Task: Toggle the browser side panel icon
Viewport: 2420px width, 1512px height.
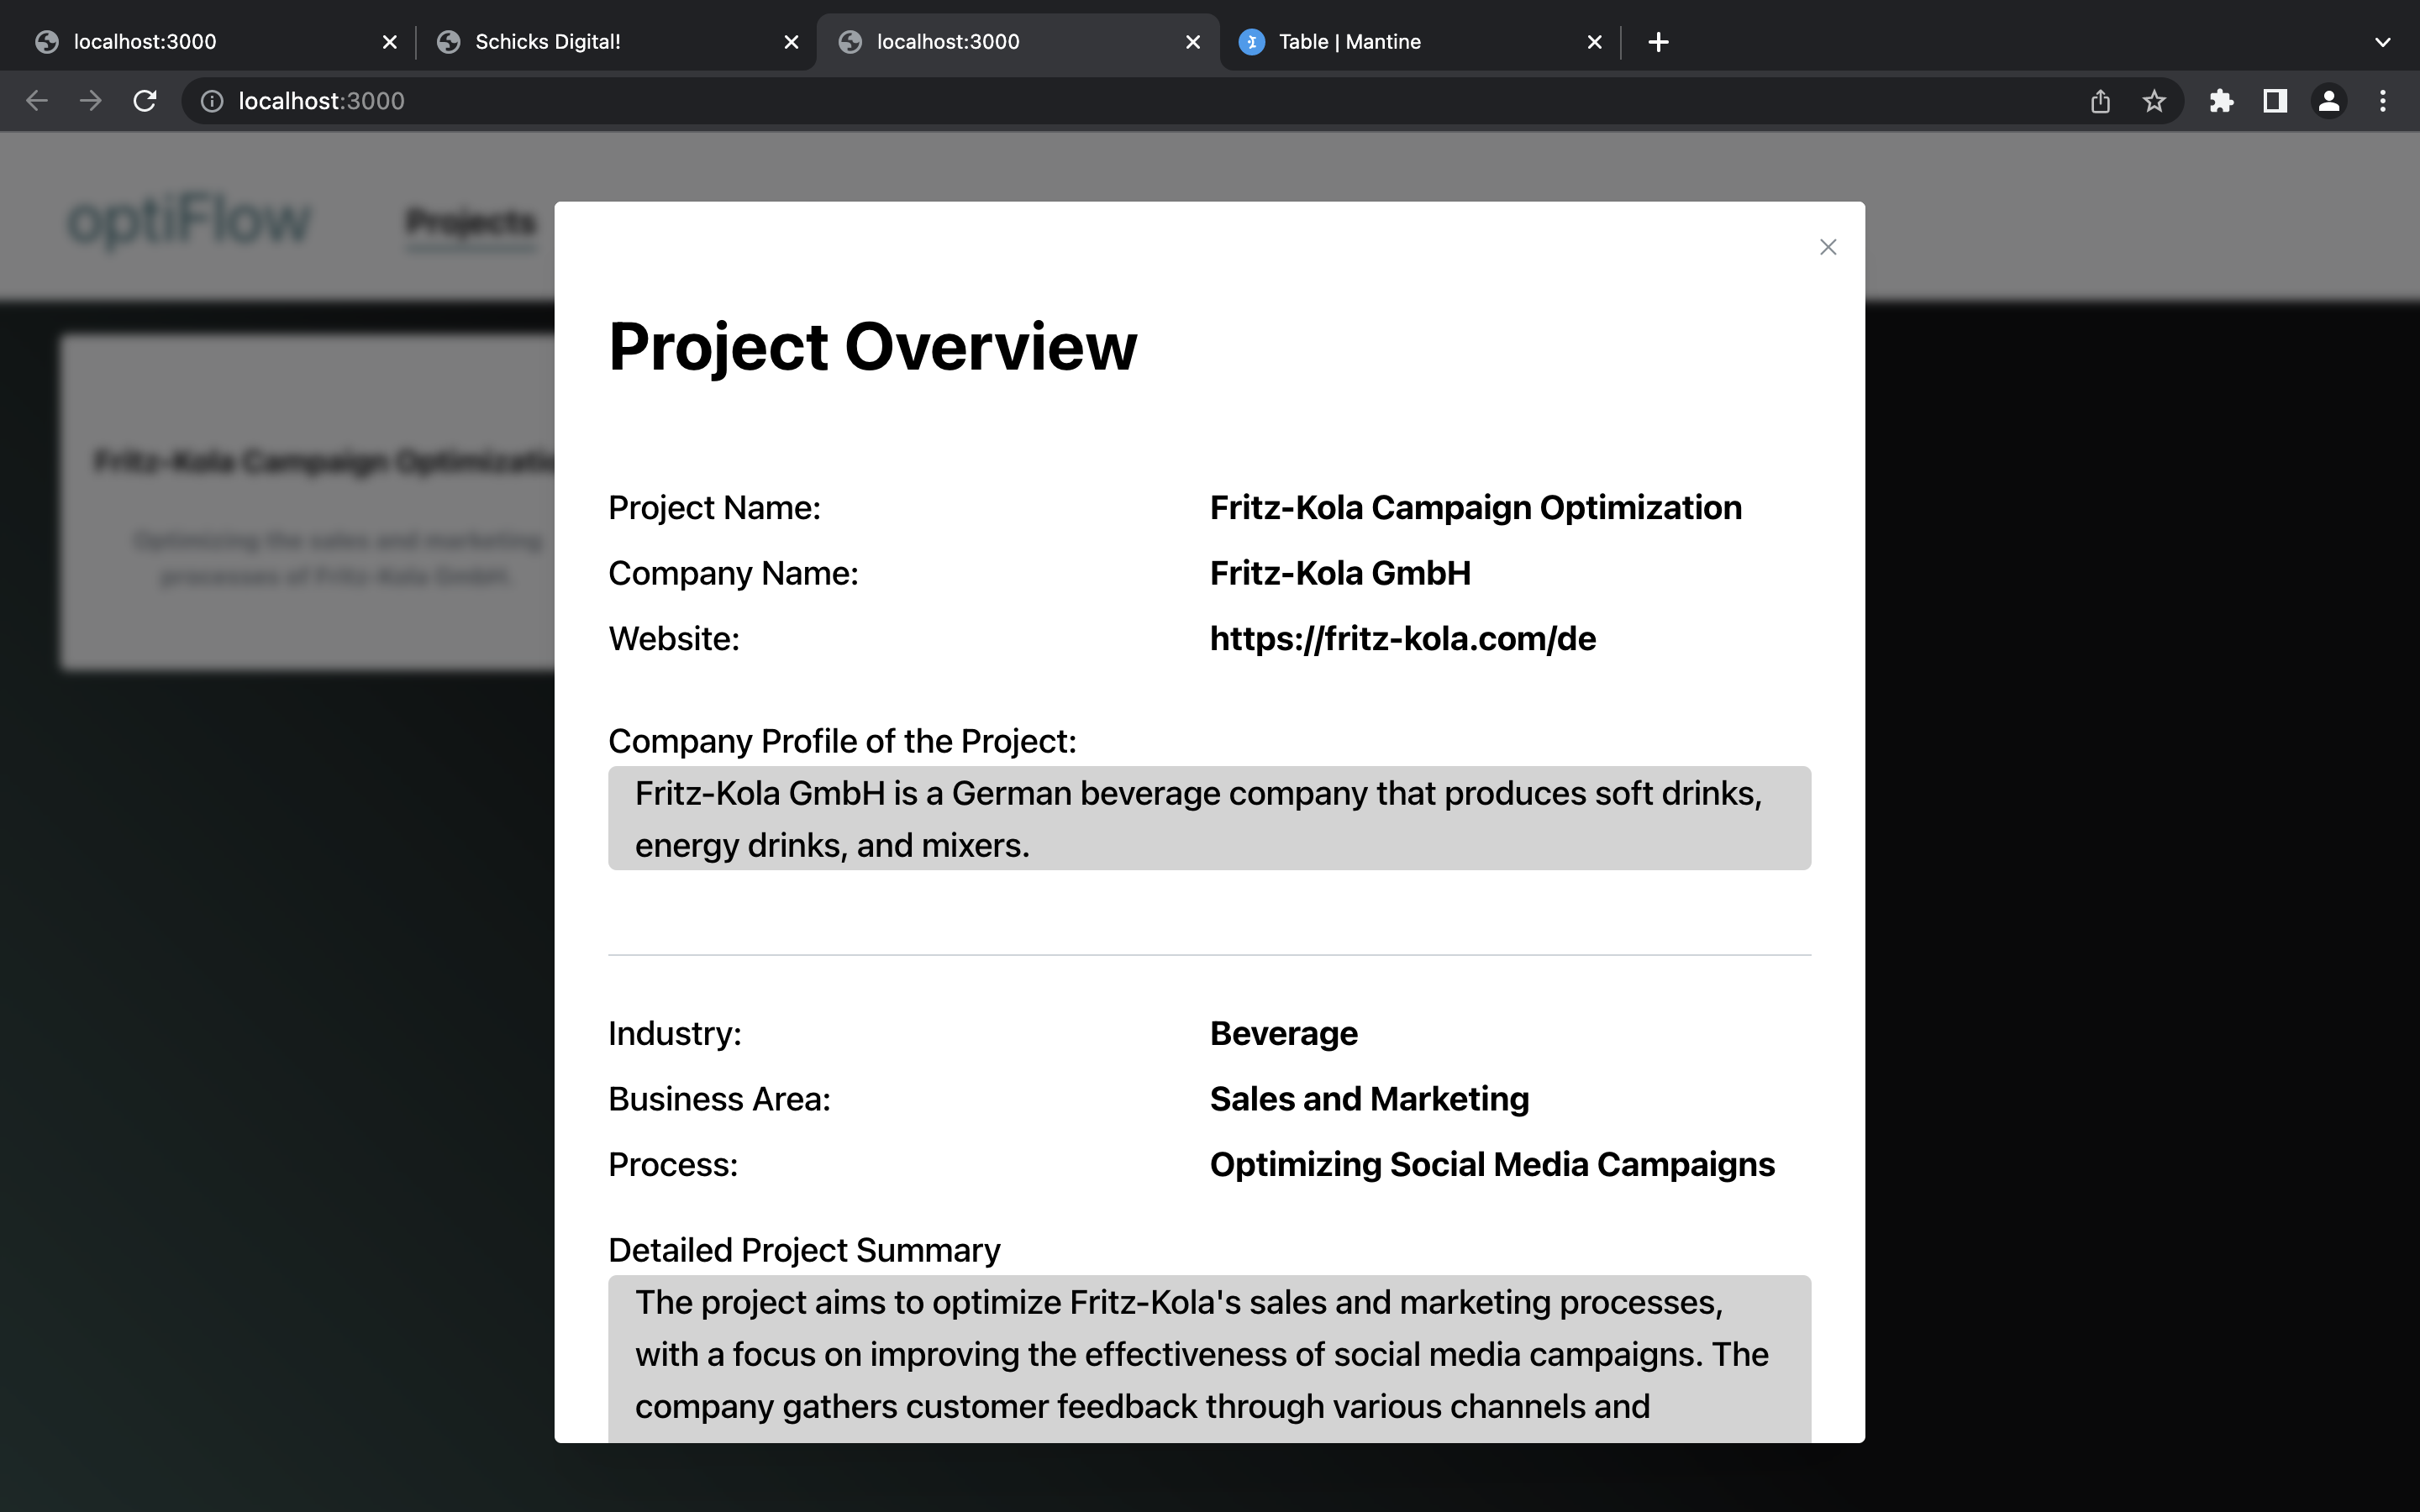Action: tap(2275, 101)
